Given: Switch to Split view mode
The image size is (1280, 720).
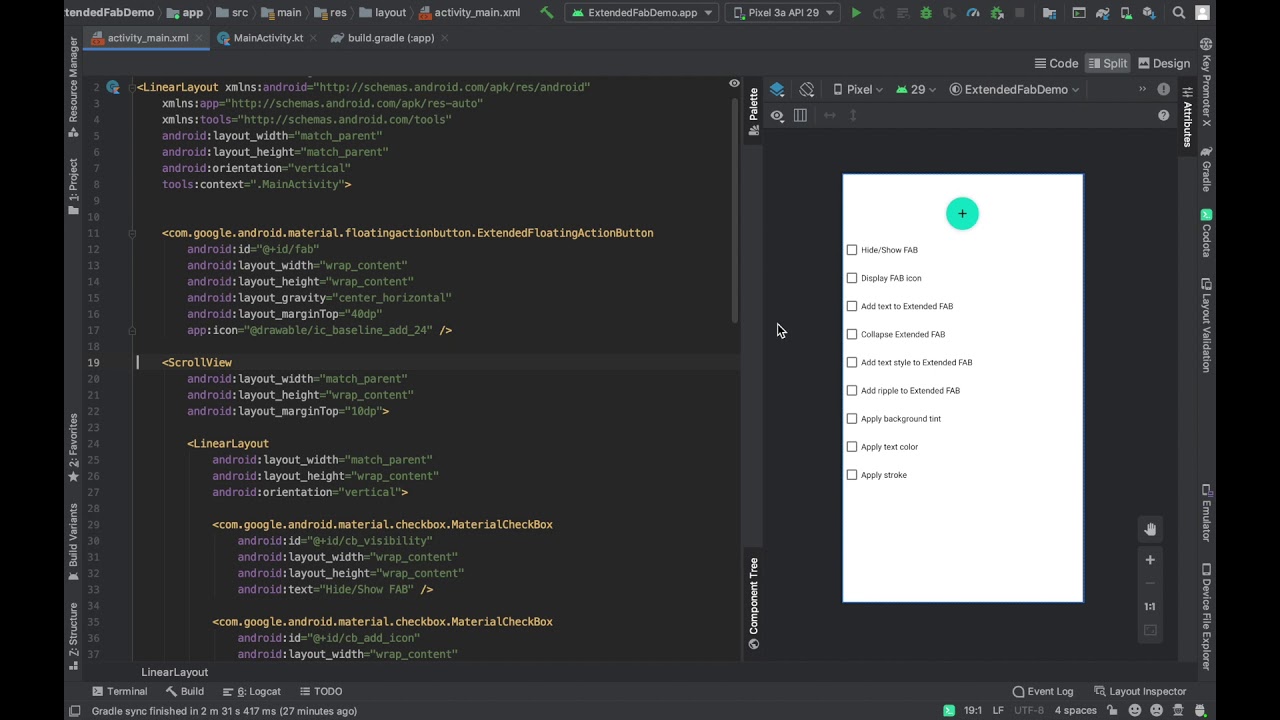Looking at the screenshot, I should (x=1107, y=63).
